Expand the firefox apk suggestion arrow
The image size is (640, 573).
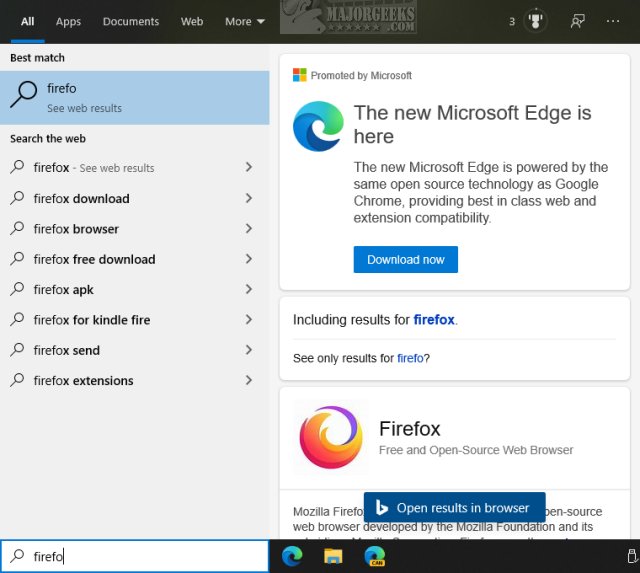249,289
